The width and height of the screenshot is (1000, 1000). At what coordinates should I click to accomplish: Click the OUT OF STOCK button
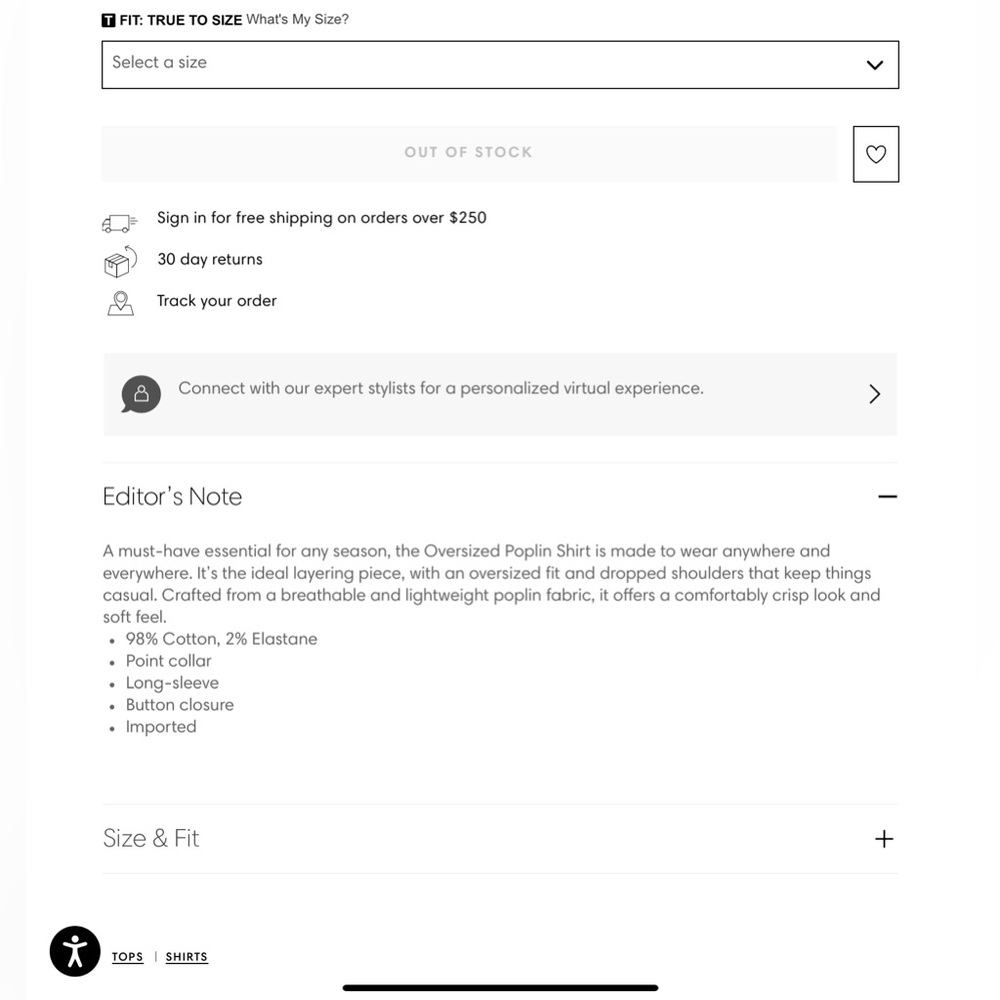[x=469, y=154]
